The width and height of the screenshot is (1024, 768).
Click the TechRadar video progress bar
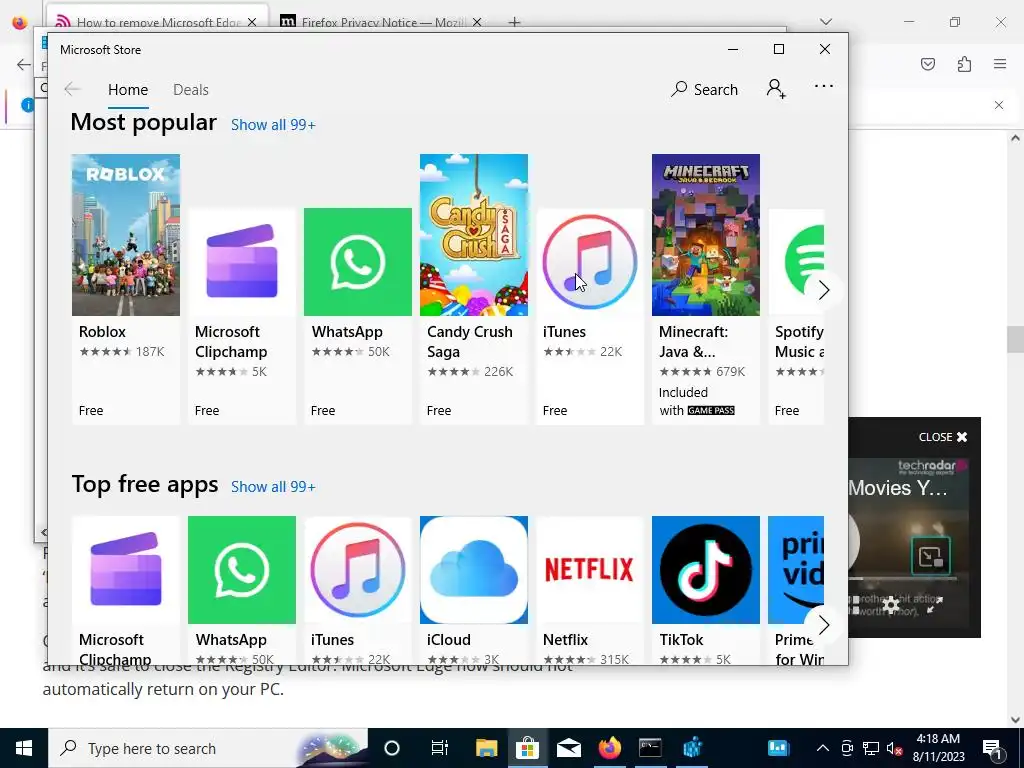903,579
